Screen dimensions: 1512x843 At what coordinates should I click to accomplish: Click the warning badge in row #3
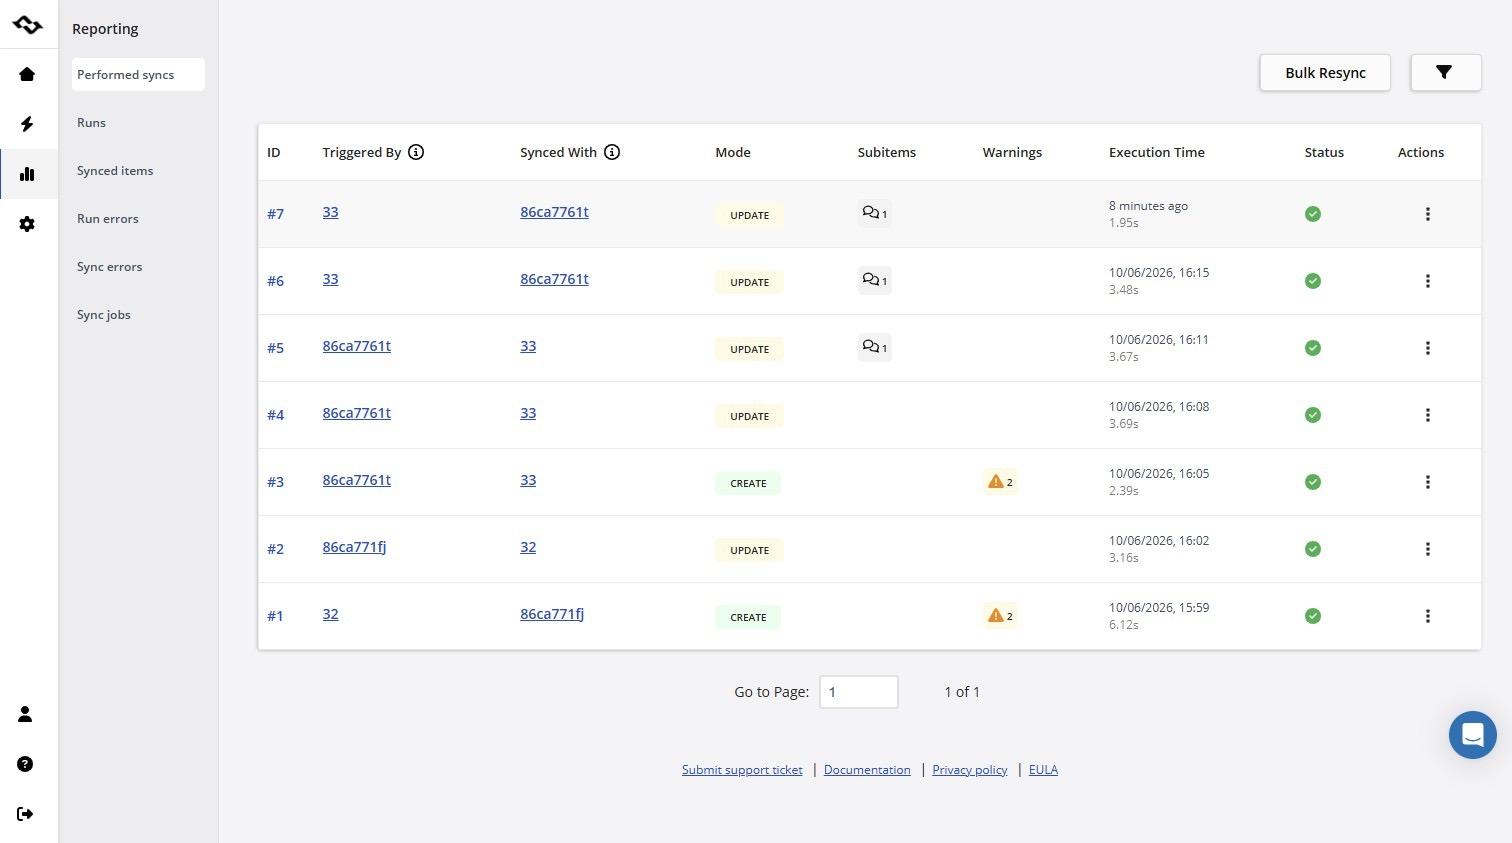(1000, 482)
